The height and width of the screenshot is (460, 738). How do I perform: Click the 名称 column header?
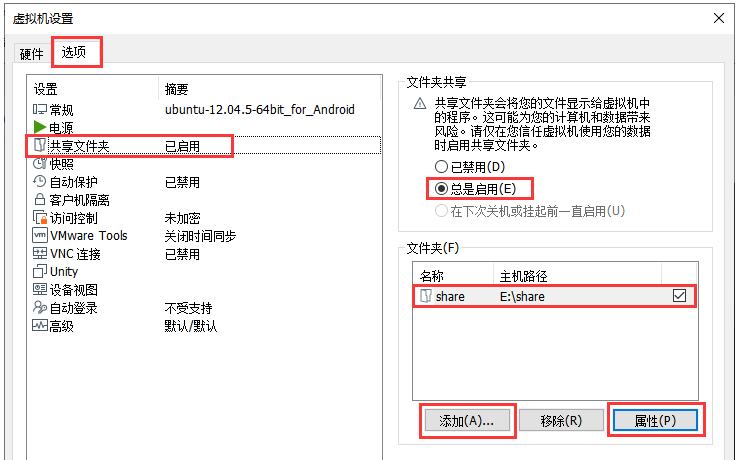432,276
